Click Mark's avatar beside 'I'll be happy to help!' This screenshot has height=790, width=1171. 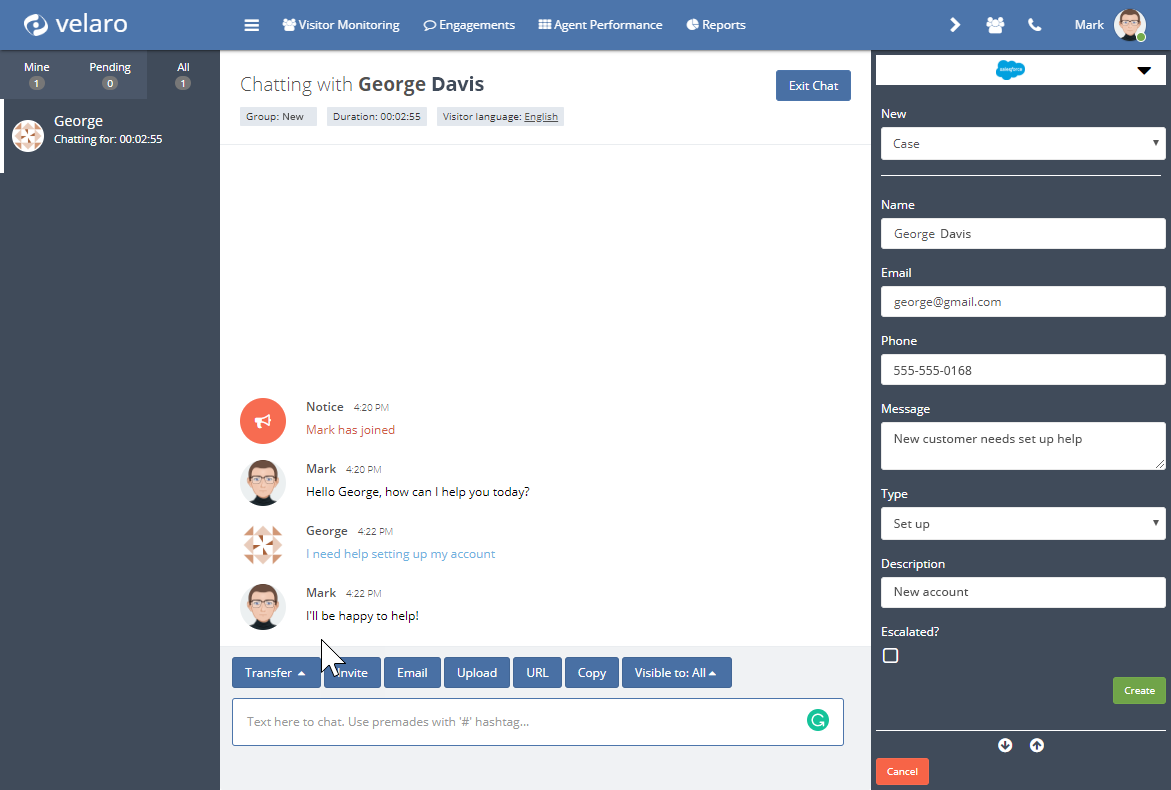coord(263,606)
